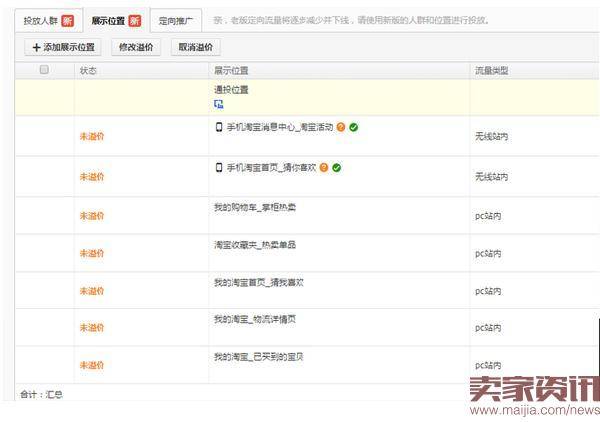The height and width of the screenshot is (422, 600).
Task: Click the 淘宝收藏夹_热卖单品 position name
Action: [x=255, y=244]
